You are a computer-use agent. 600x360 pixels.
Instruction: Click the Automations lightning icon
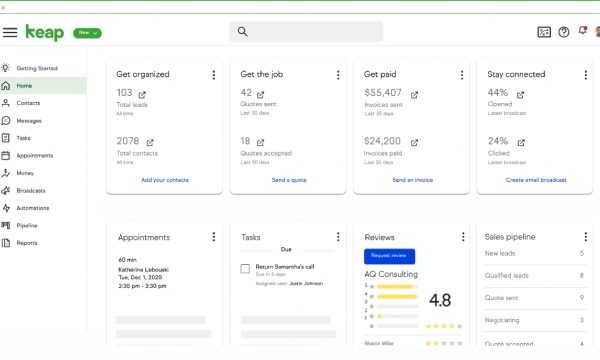(6, 208)
